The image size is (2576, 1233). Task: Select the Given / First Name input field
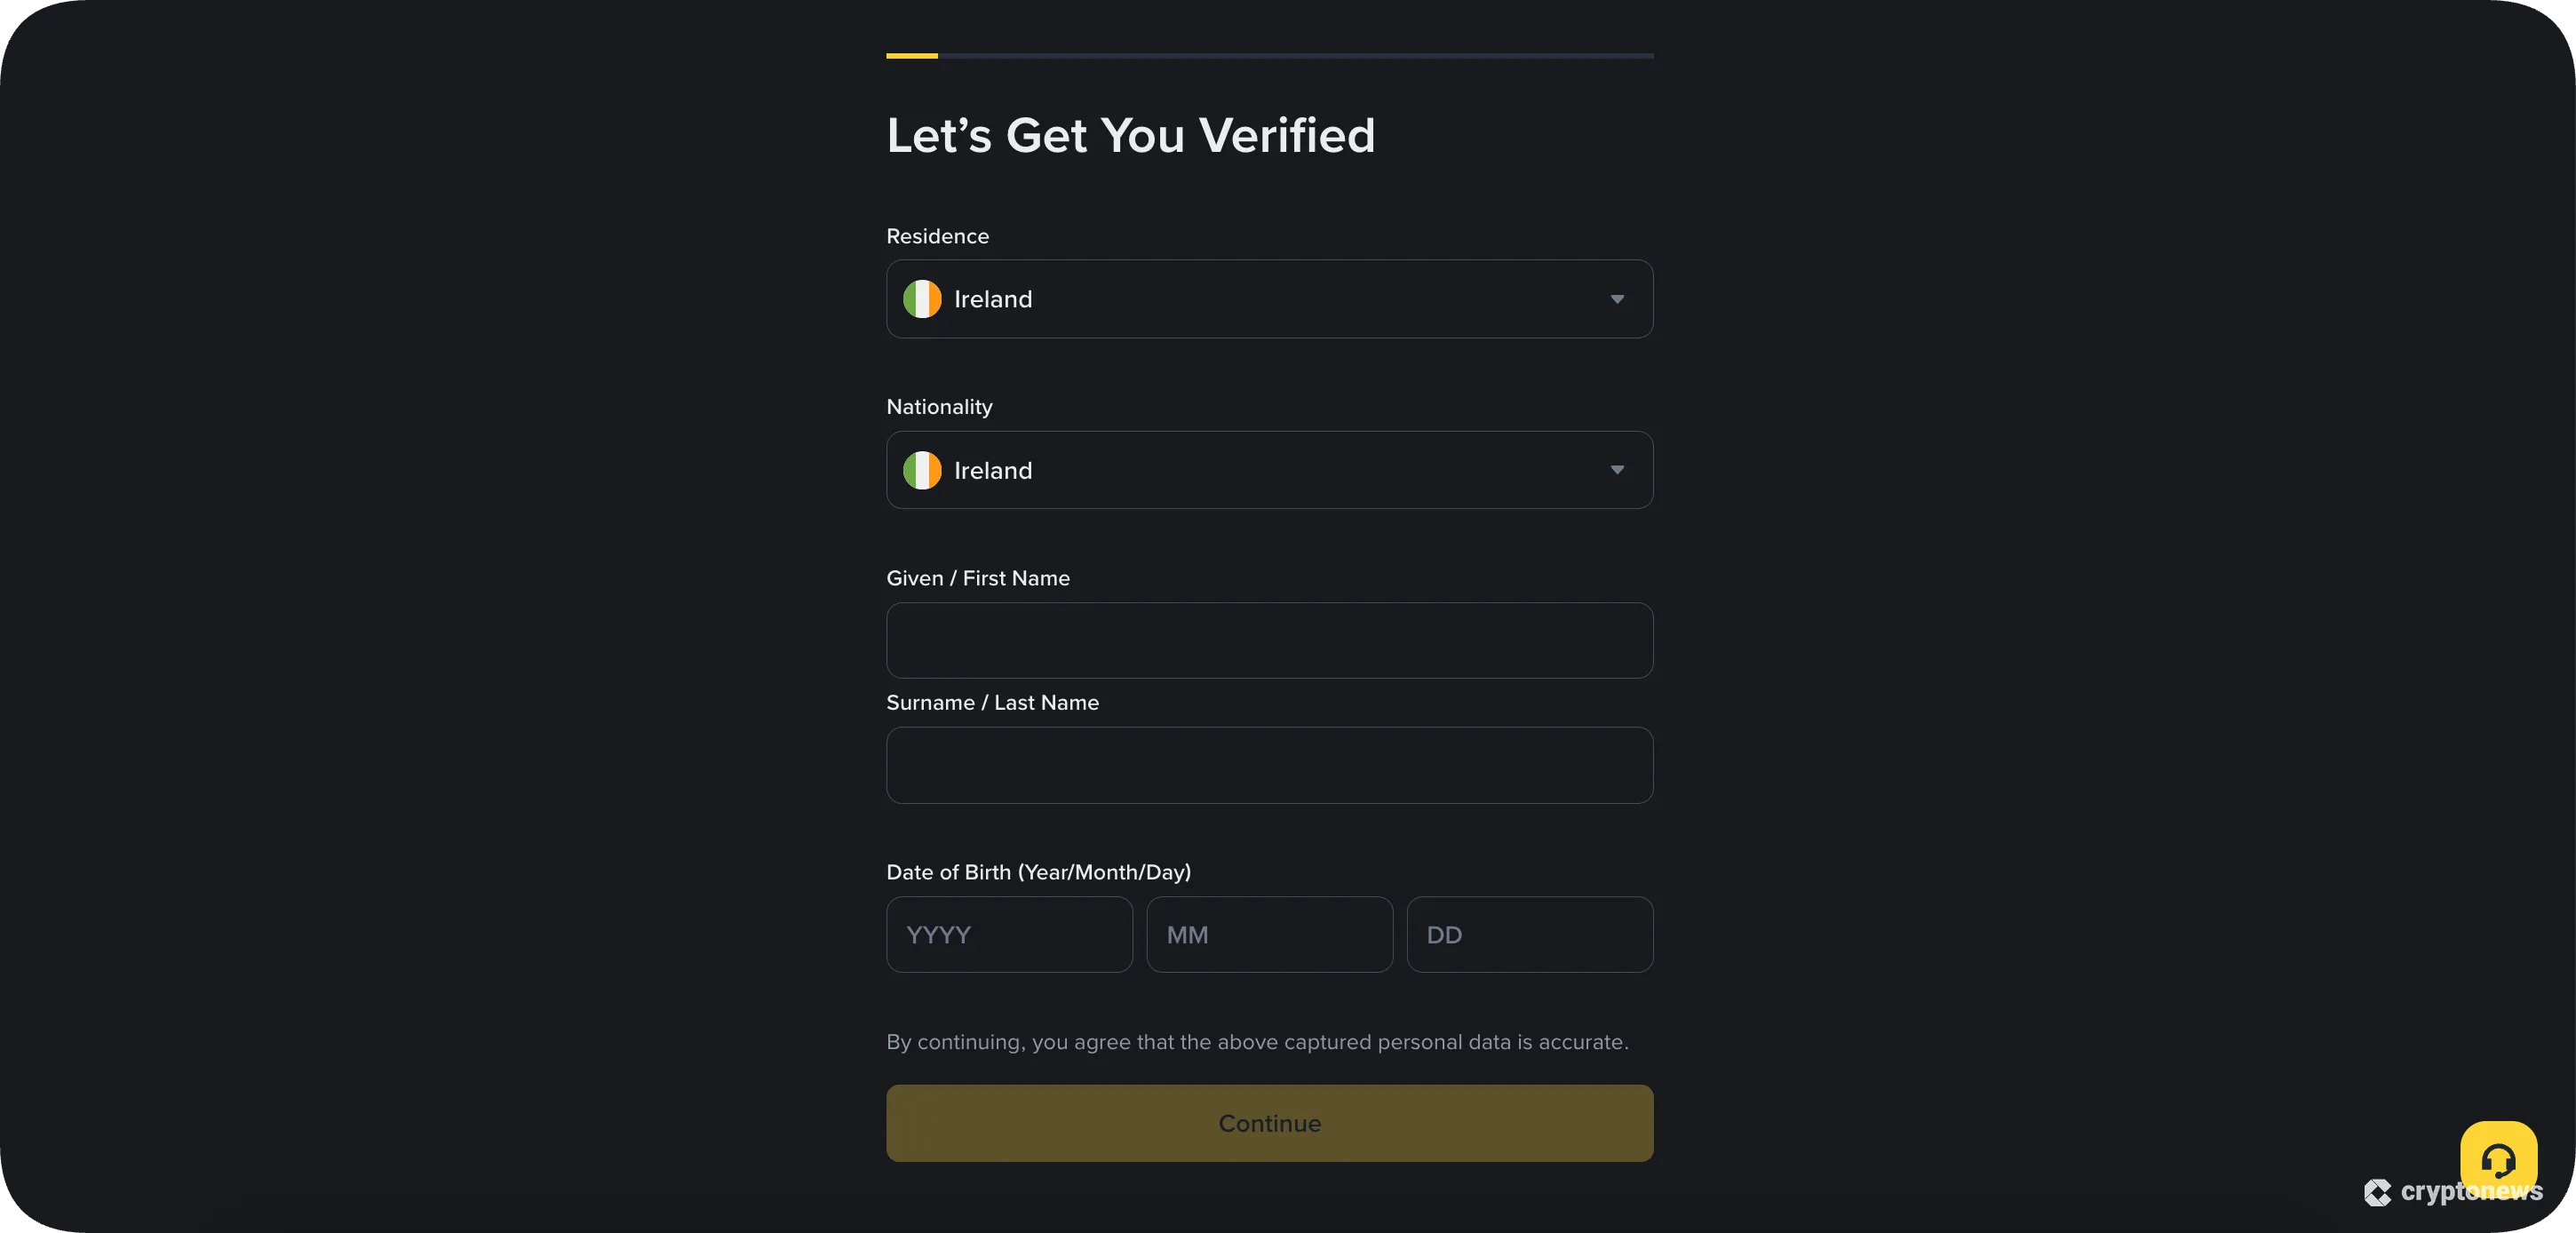click(1269, 640)
